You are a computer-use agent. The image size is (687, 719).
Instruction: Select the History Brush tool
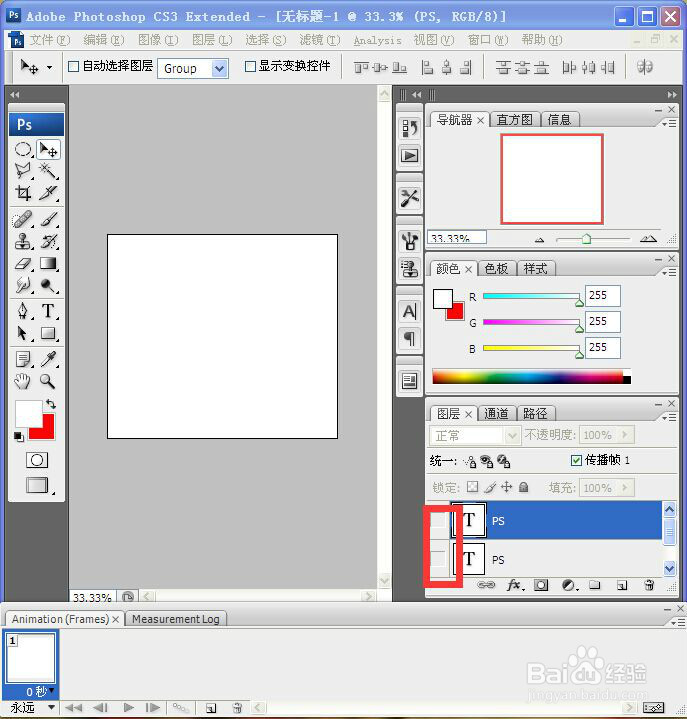pos(48,241)
